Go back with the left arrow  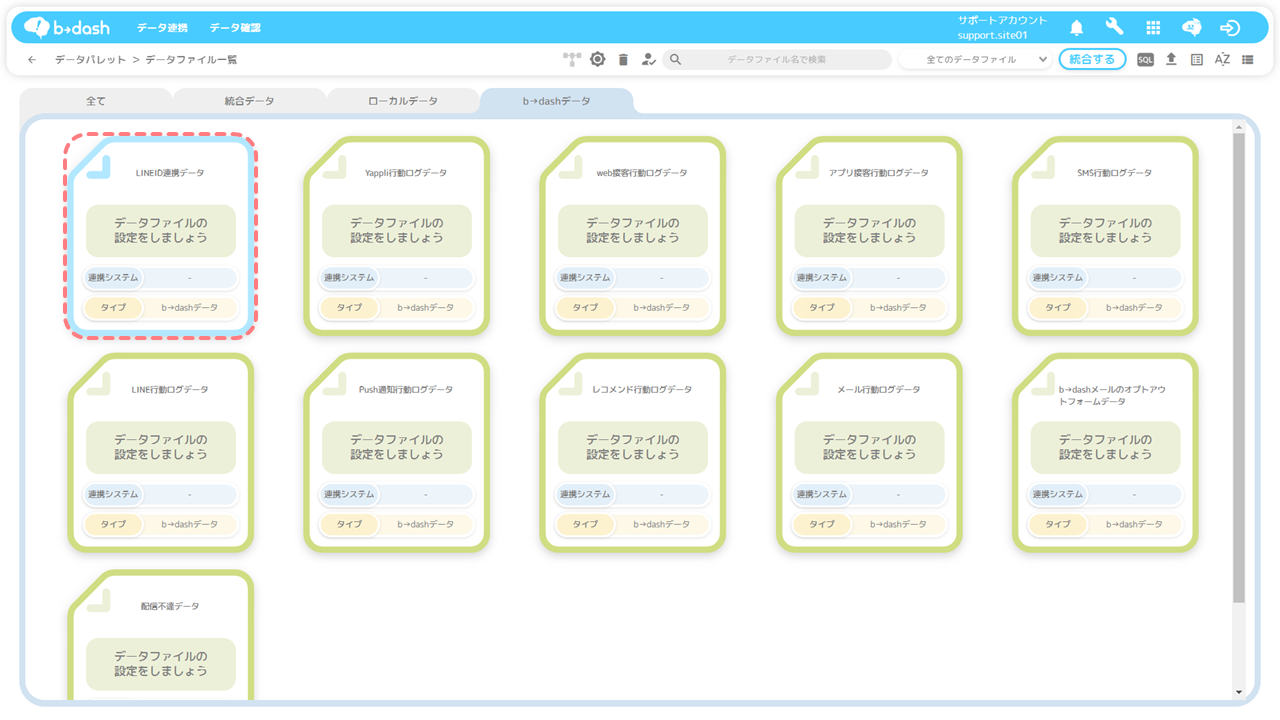coord(32,60)
